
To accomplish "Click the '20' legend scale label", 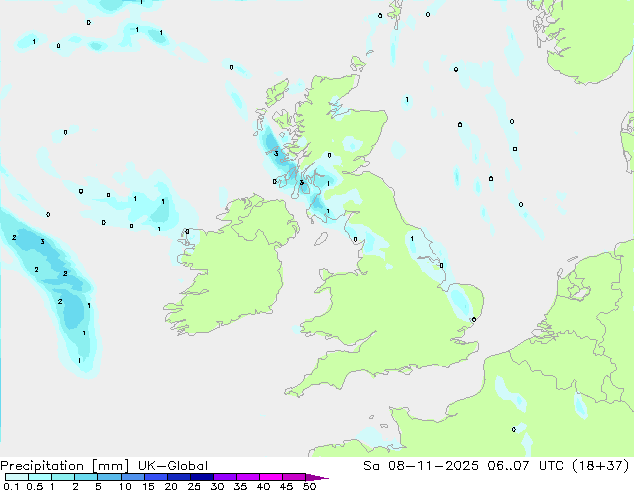I will (x=171, y=486).
